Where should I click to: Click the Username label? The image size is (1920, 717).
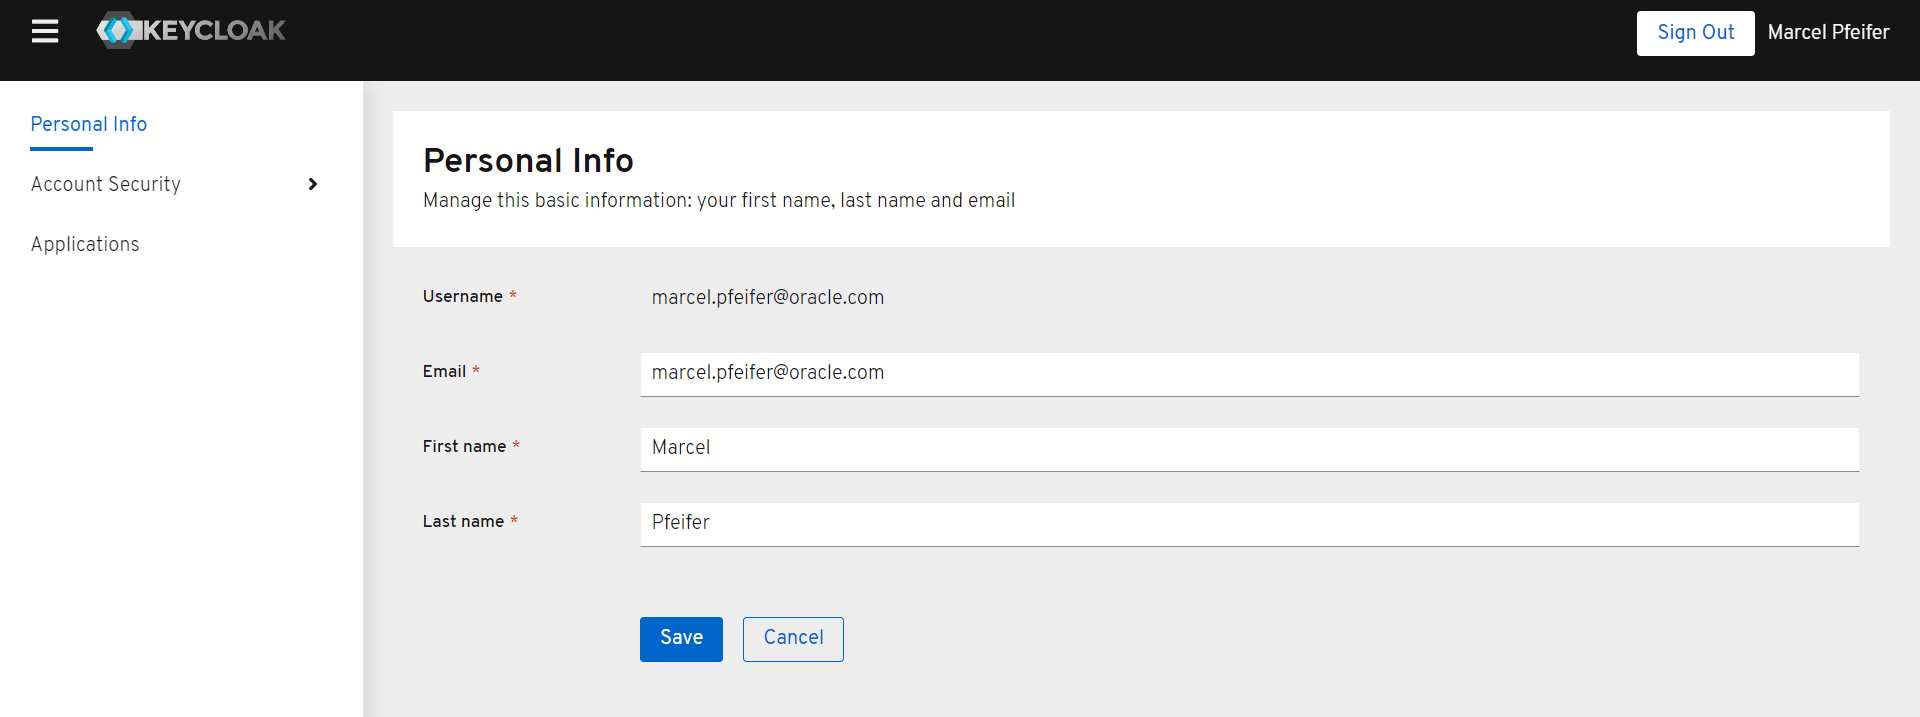[x=462, y=296]
